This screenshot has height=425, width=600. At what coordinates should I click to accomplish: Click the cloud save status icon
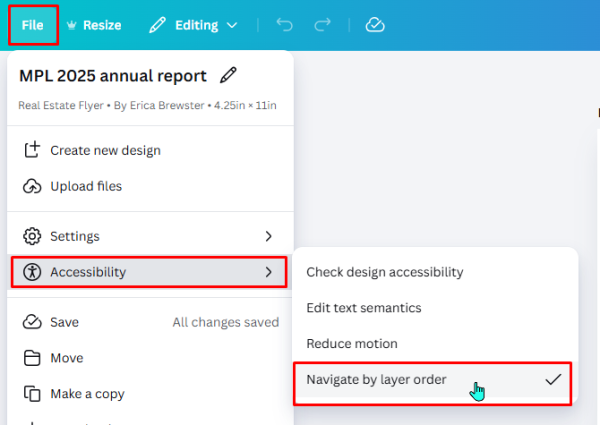point(375,25)
